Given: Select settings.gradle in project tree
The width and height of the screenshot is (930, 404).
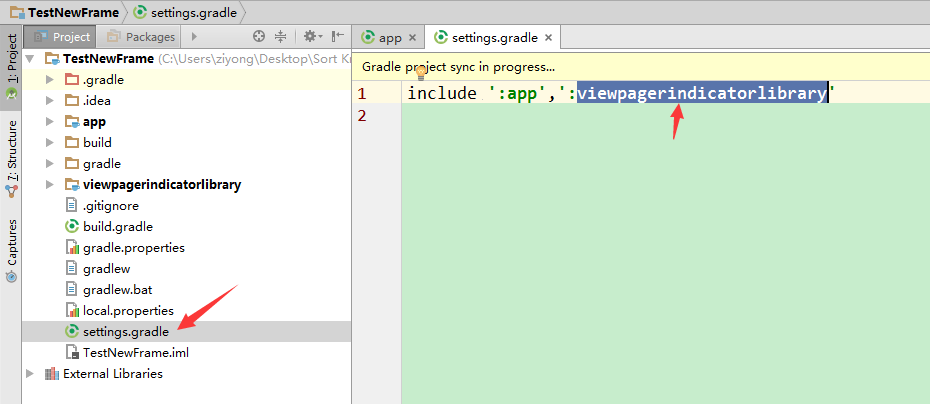Looking at the screenshot, I should [x=187, y=332].
